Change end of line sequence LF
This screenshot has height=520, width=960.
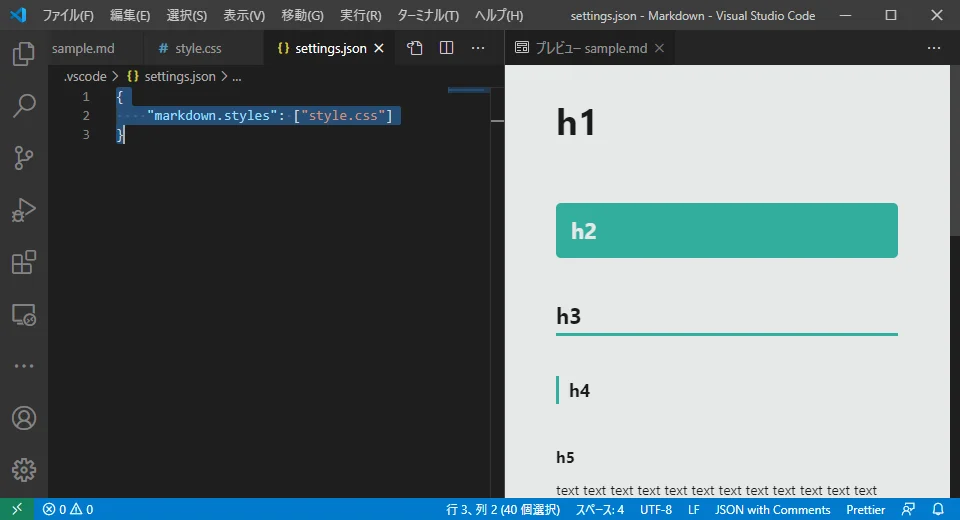(694, 509)
